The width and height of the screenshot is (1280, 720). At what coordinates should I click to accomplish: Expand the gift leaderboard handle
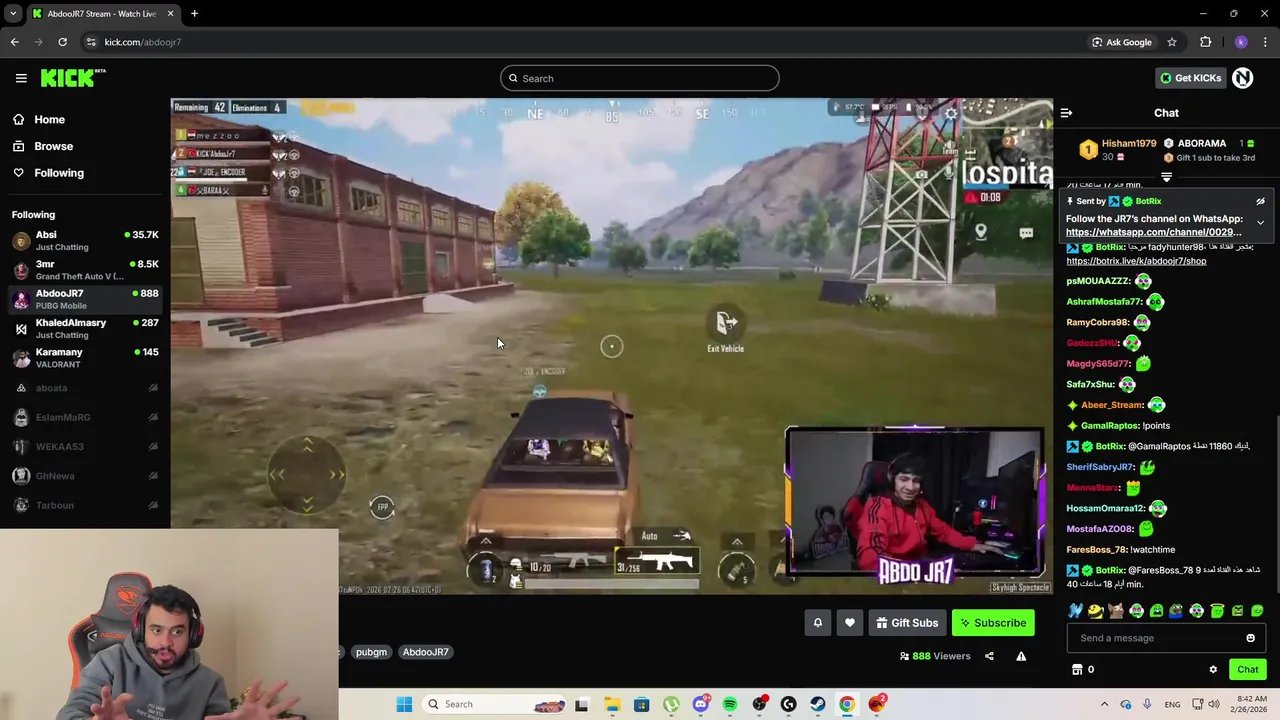(x=1166, y=177)
